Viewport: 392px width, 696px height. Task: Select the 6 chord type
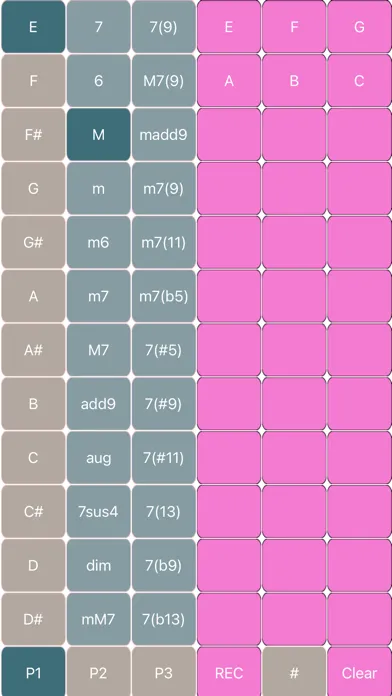pos(99,81)
